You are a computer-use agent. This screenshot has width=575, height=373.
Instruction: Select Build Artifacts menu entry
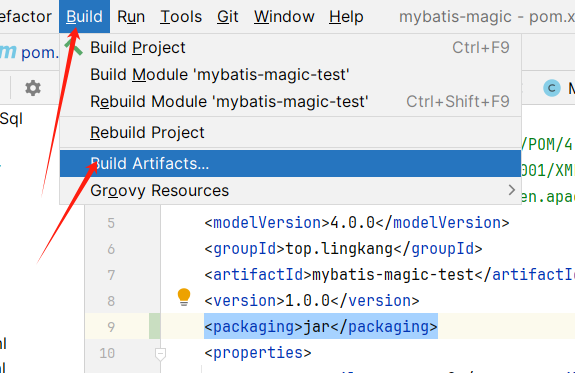(x=290, y=164)
